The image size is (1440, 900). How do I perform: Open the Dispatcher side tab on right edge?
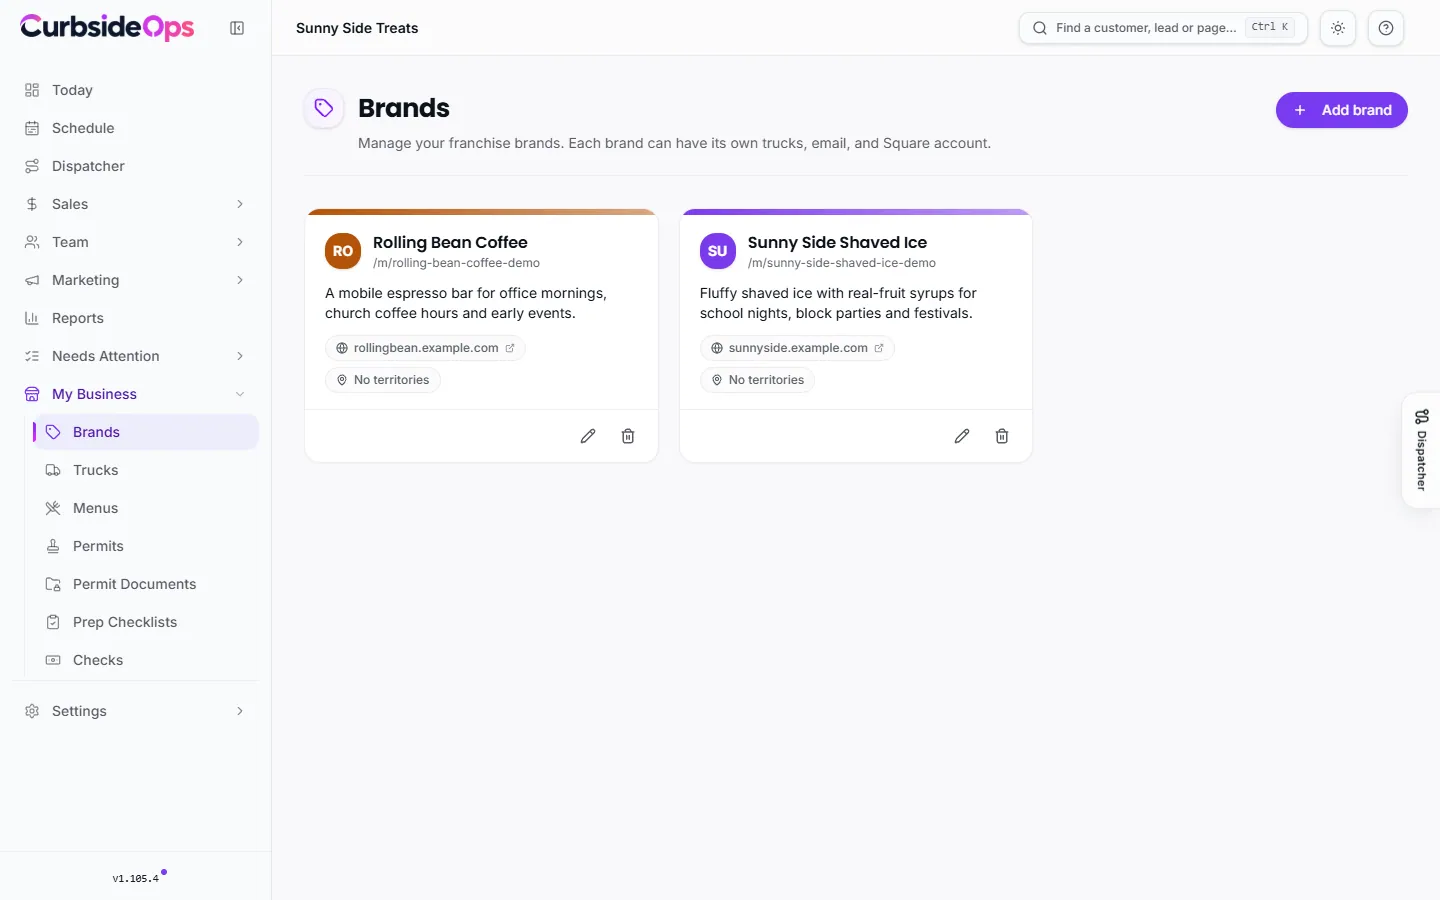1421,450
